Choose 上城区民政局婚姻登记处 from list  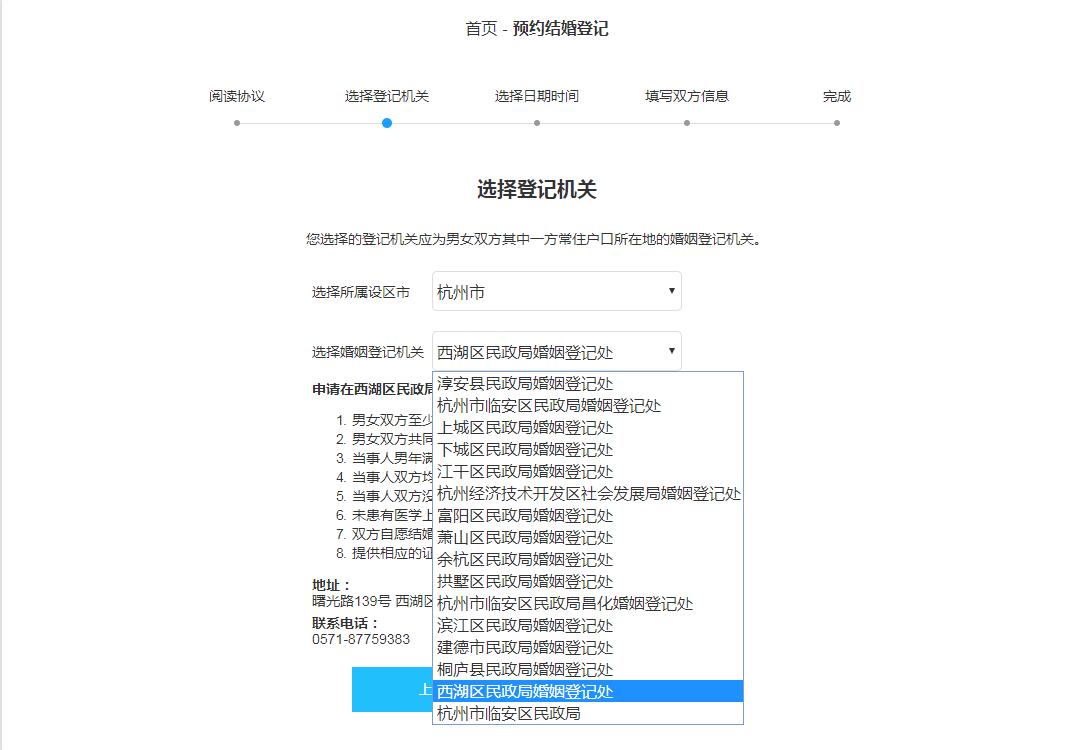coord(588,427)
